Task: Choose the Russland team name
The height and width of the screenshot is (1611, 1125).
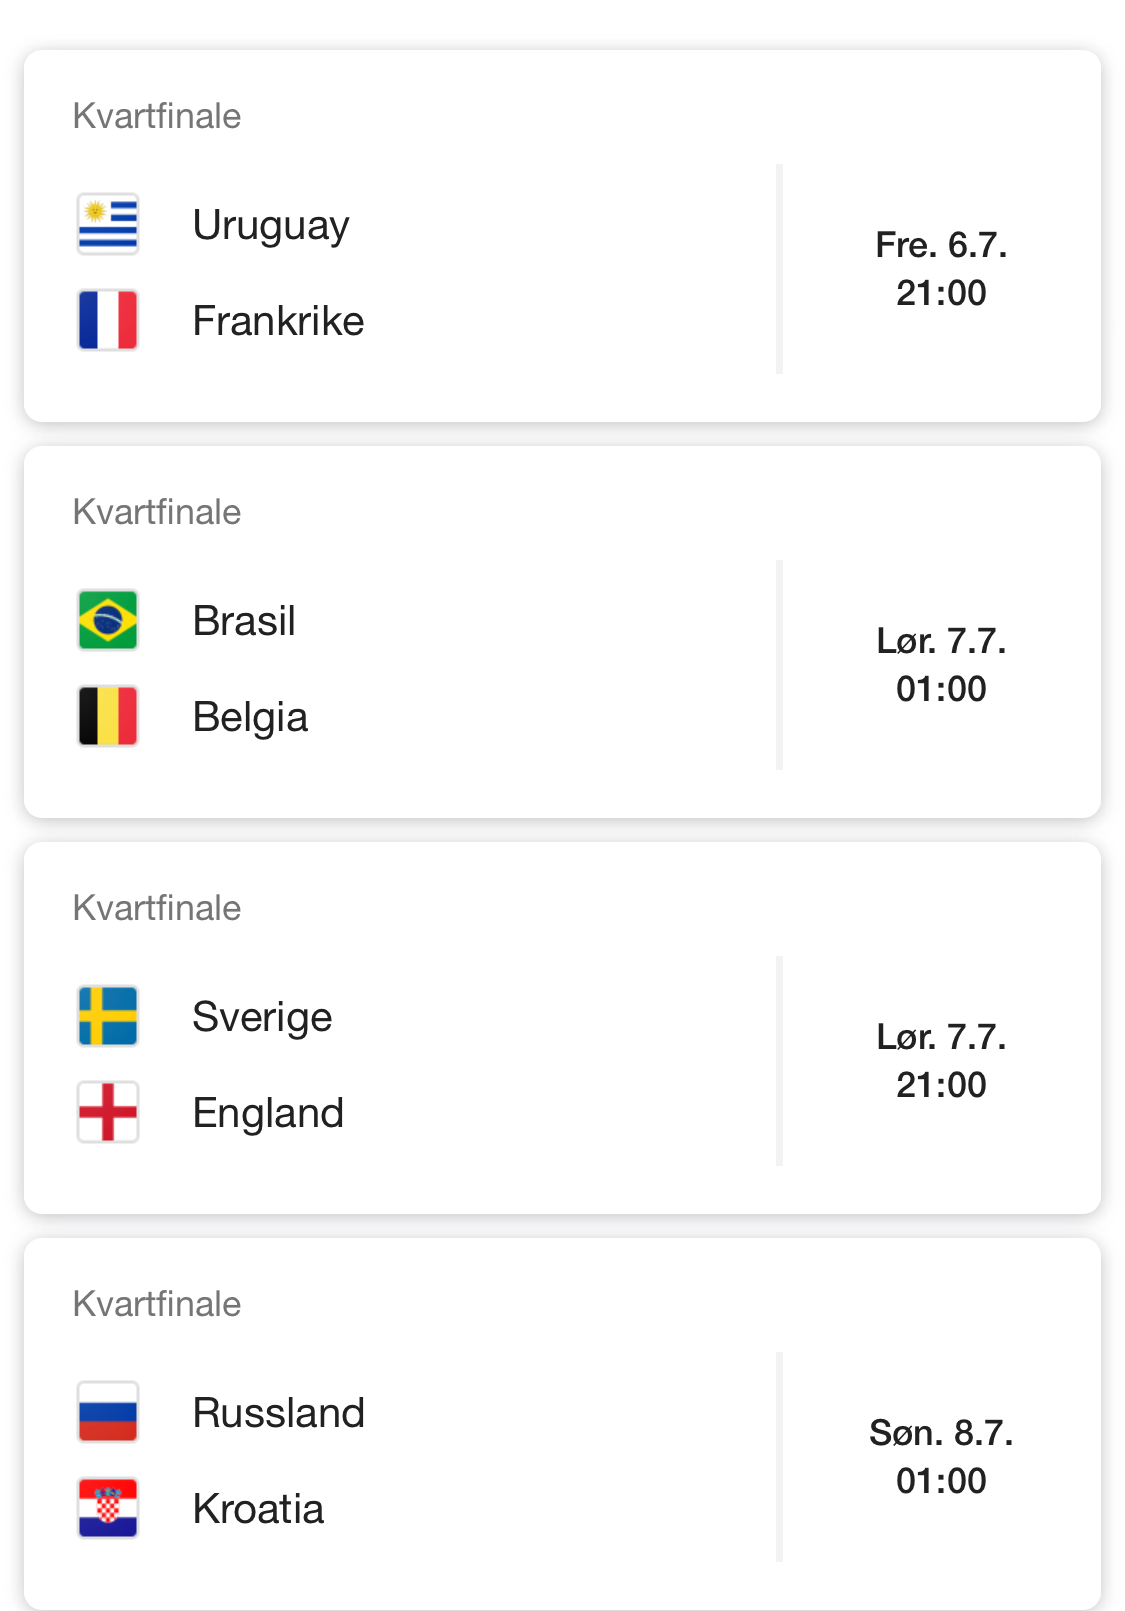Action: pos(278,1413)
